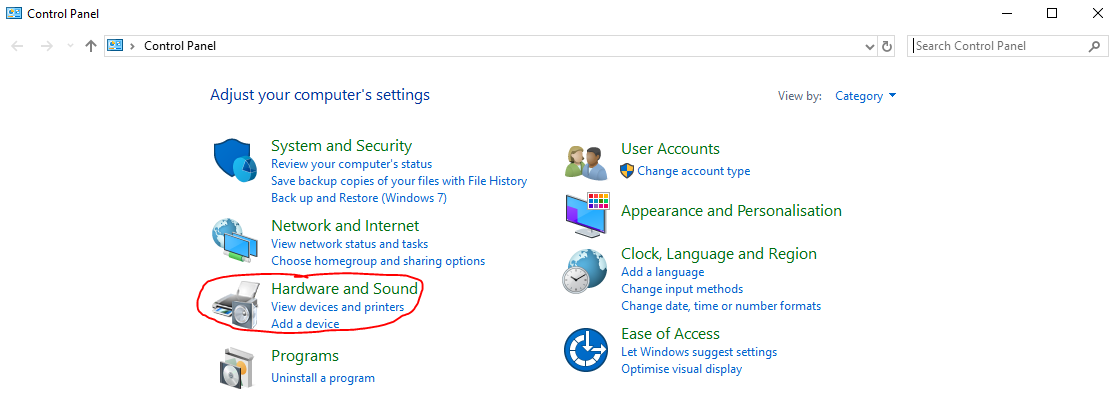Screen dimensions: 1115x402
Task: Click Let Windows suggest settings link
Action: click(x=698, y=352)
